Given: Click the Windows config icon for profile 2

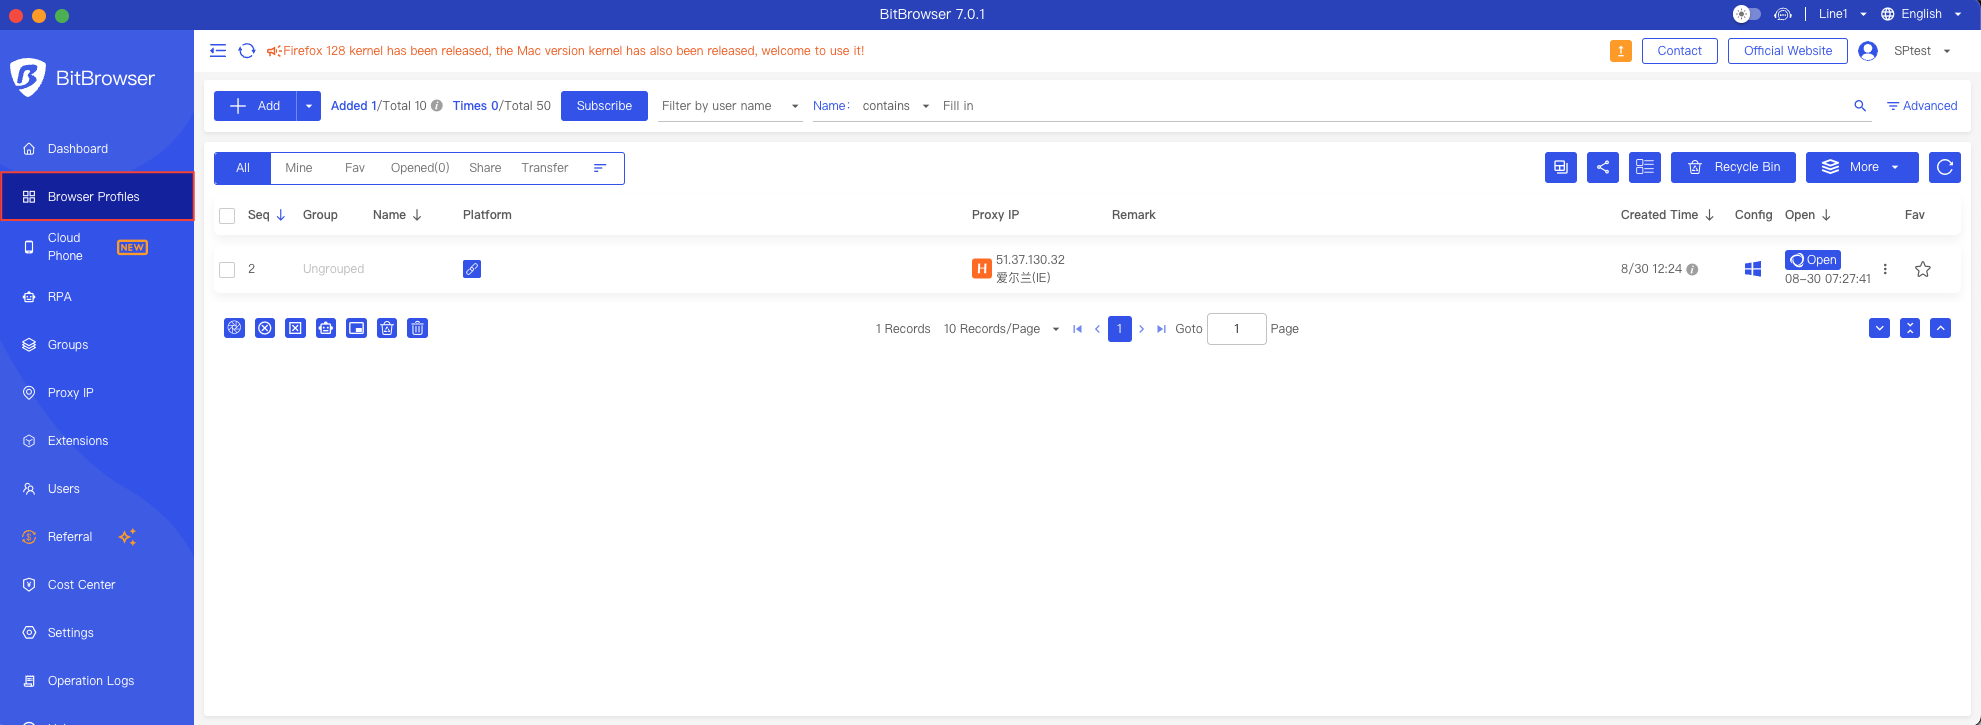Looking at the screenshot, I should click(x=1753, y=269).
